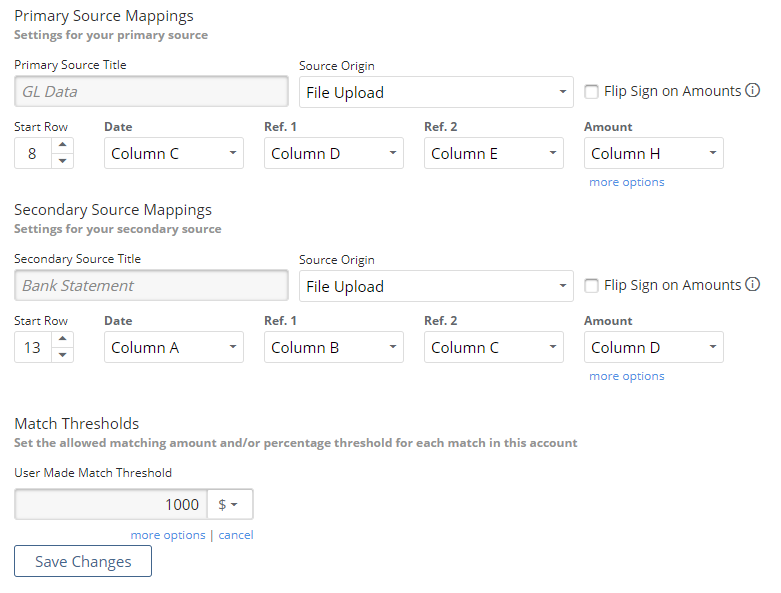
Task: Open primary Source Origin File Upload dropdown
Action: (436, 92)
